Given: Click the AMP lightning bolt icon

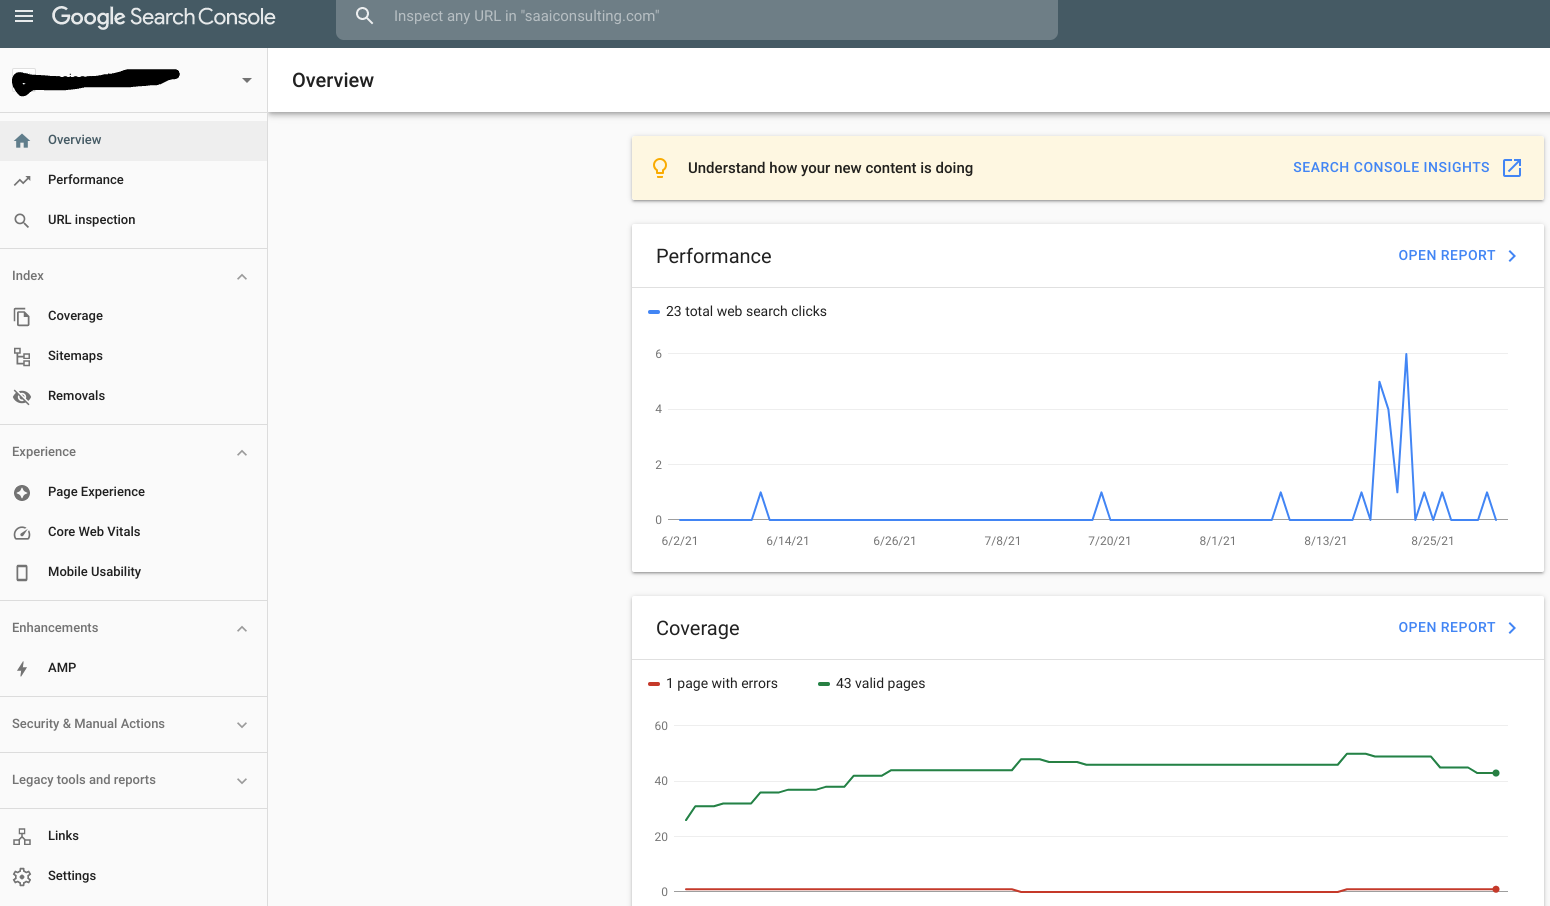Looking at the screenshot, I should tap(22, 669).
